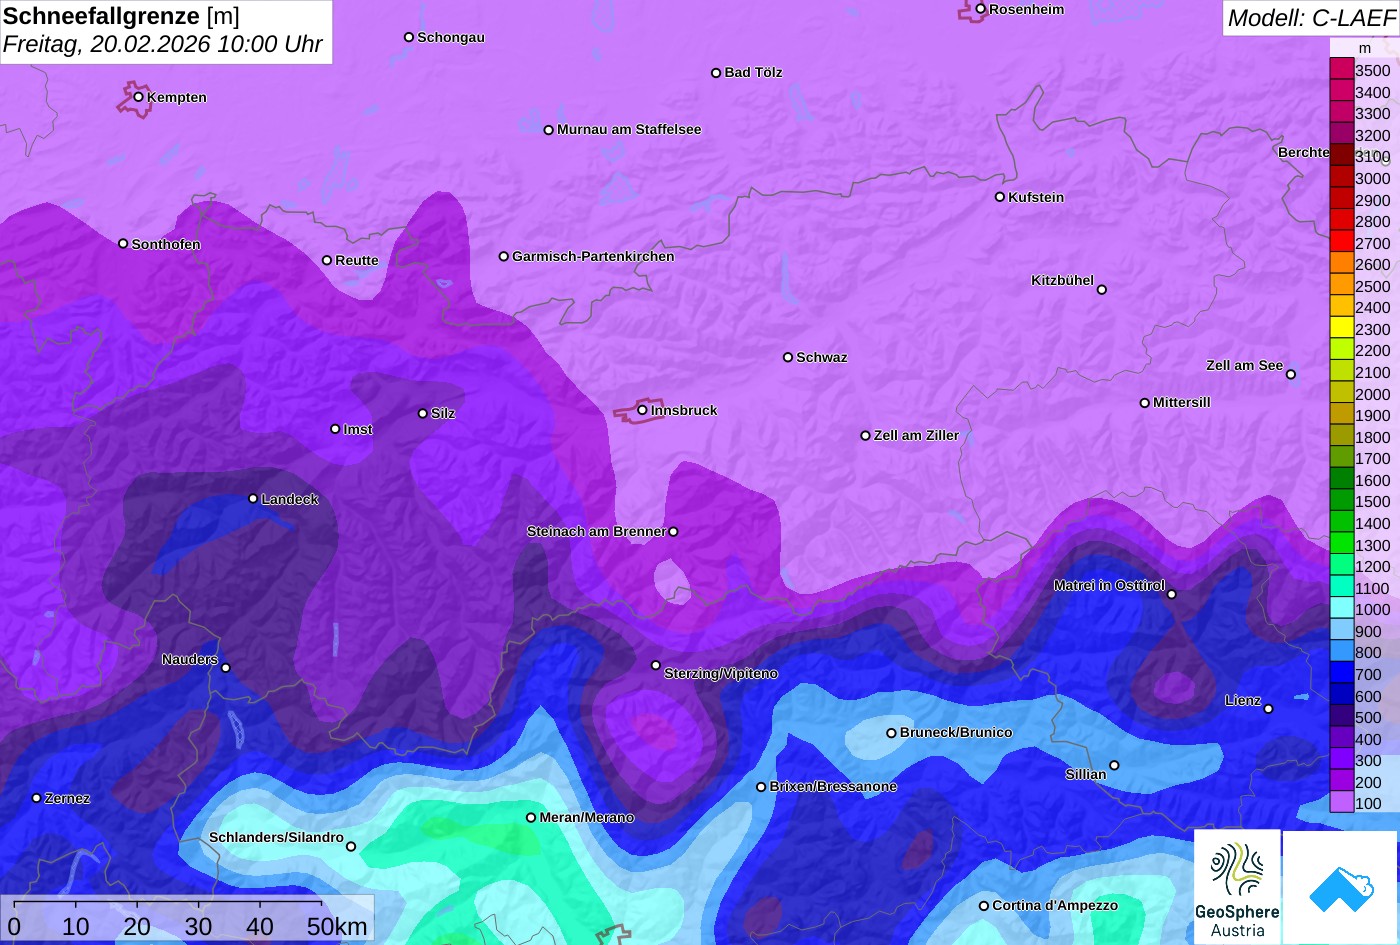
Task: Click the legend unit label m
Action: coord(1365,48)
